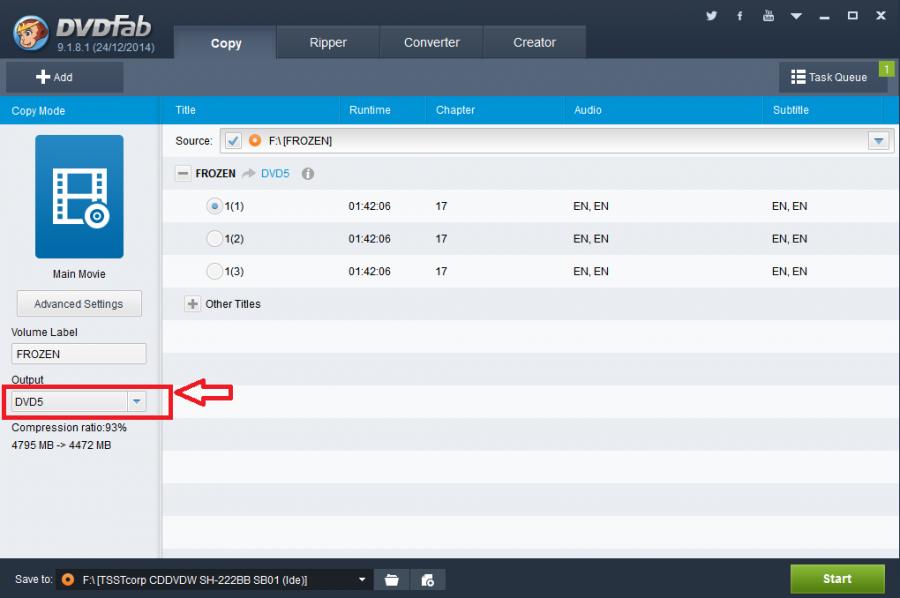Click the disc icon in Save to field

point(67,580)
